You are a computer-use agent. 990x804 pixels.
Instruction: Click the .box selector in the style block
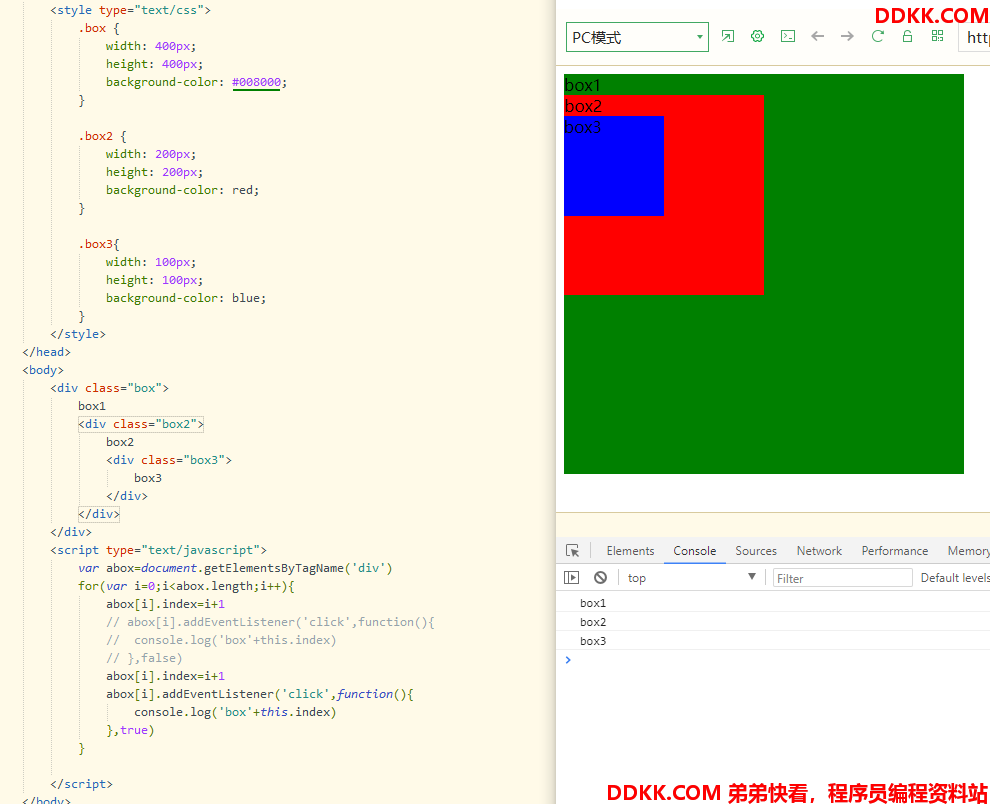point(92,28)
